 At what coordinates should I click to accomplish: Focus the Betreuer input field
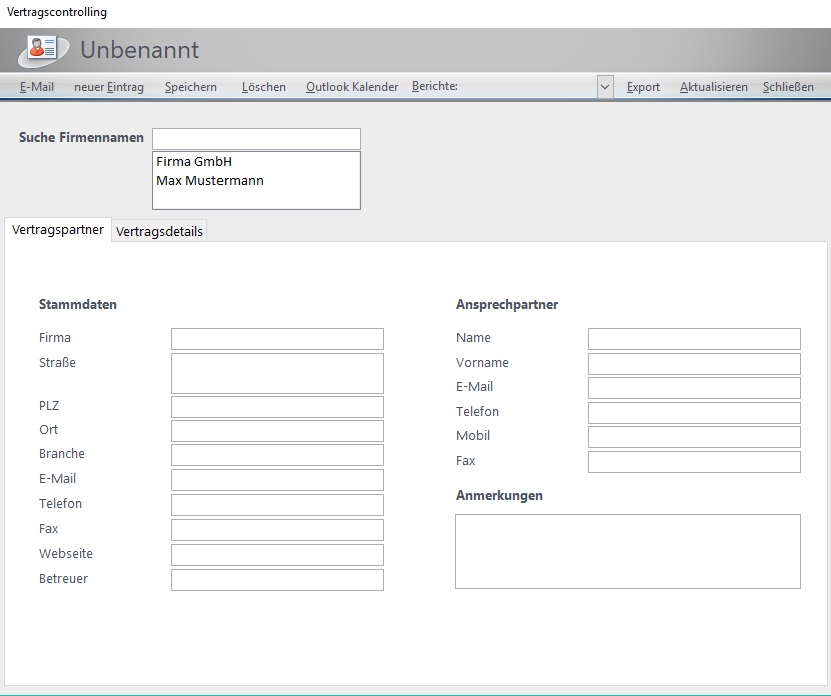pos(277,580)
